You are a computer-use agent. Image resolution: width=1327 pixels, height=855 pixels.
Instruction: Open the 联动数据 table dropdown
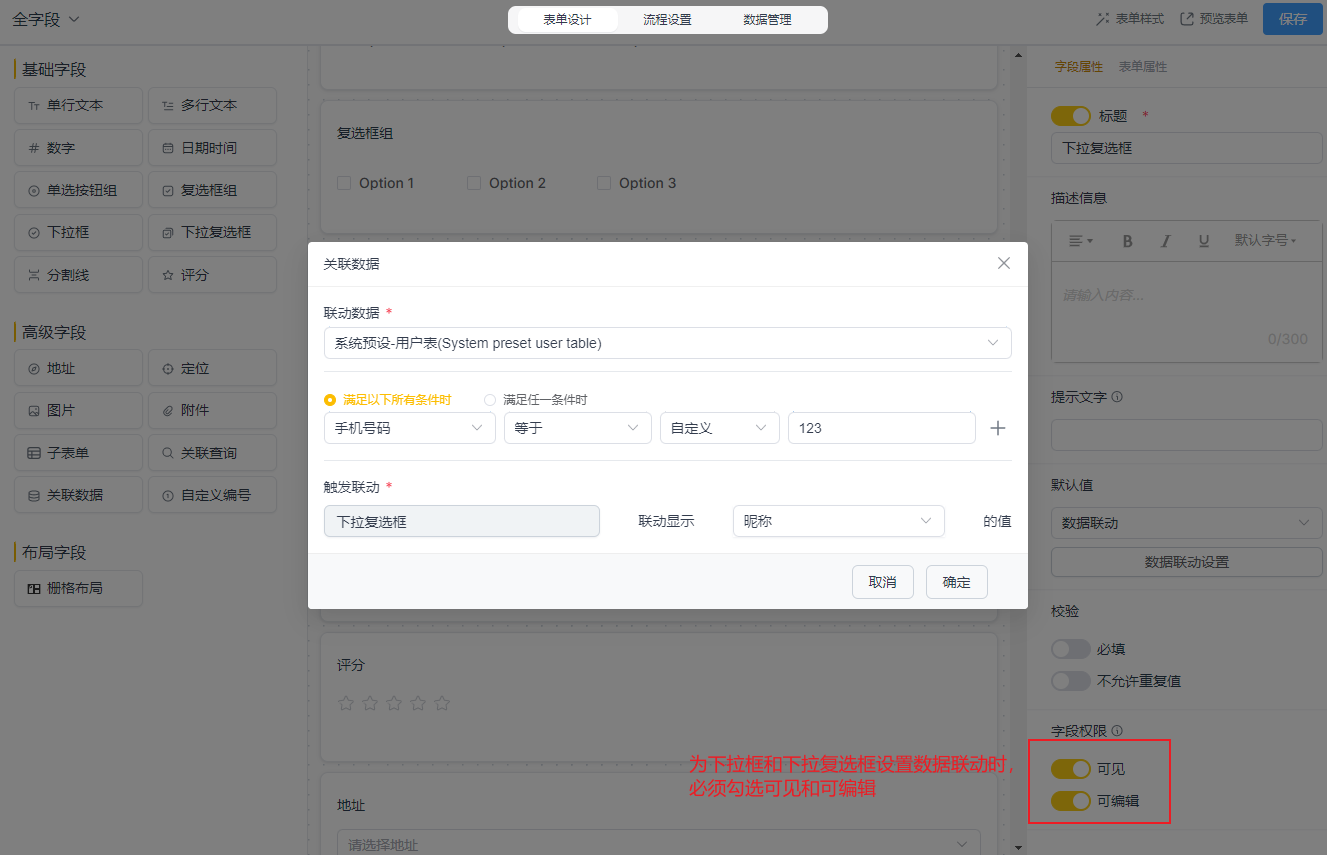tap(668, 343)
